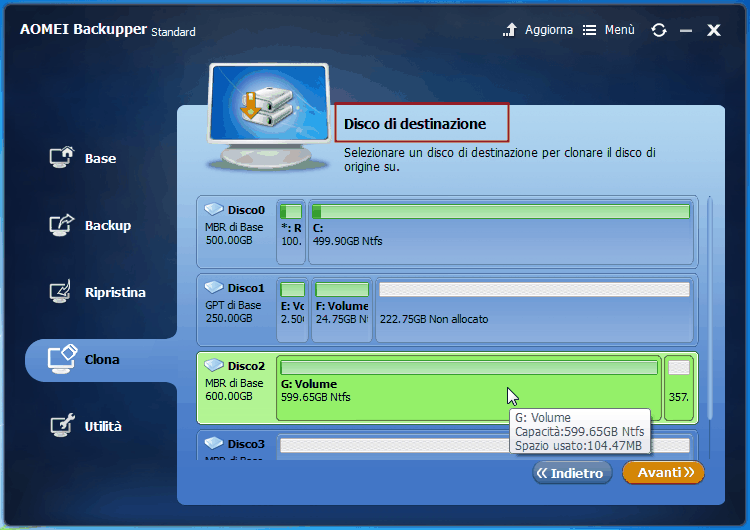The width and height of the screenshot is (750, 530).
Task: Select the small 357 unallocated block on Disco2
Action: (679, 388)
